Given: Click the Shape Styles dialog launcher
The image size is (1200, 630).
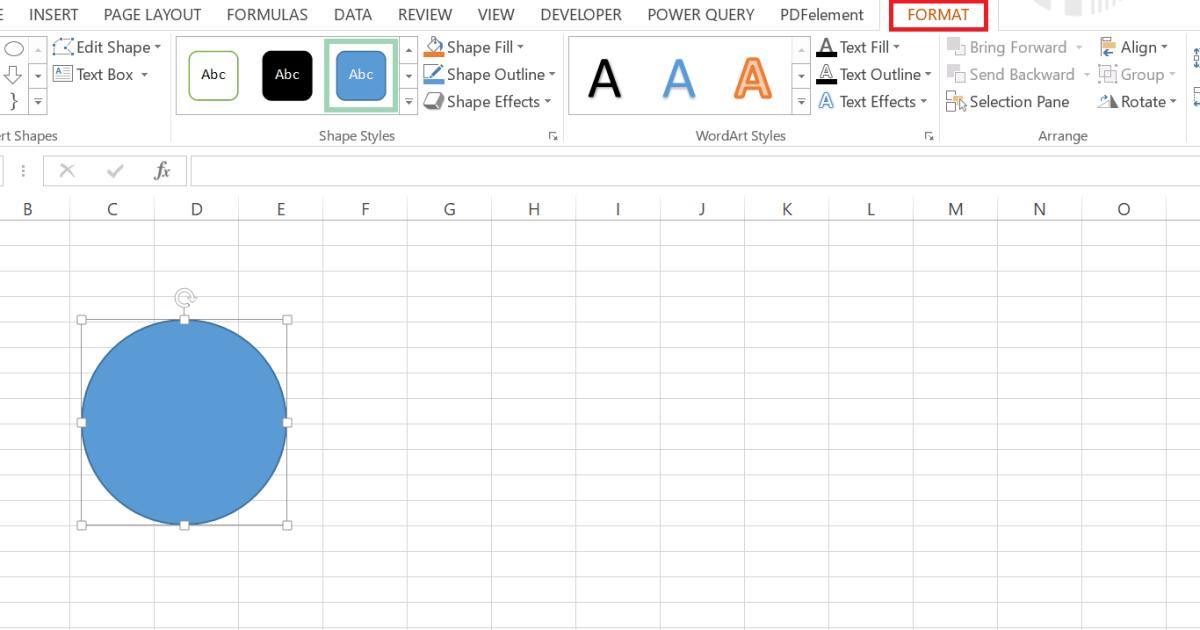Looking at the screenshot, I should pyautogui.click(x=553, y=138).
